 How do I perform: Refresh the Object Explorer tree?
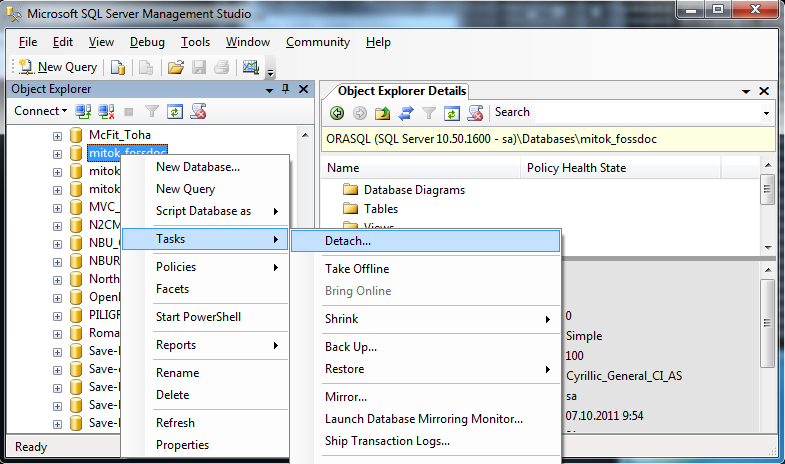coord(175,111)
